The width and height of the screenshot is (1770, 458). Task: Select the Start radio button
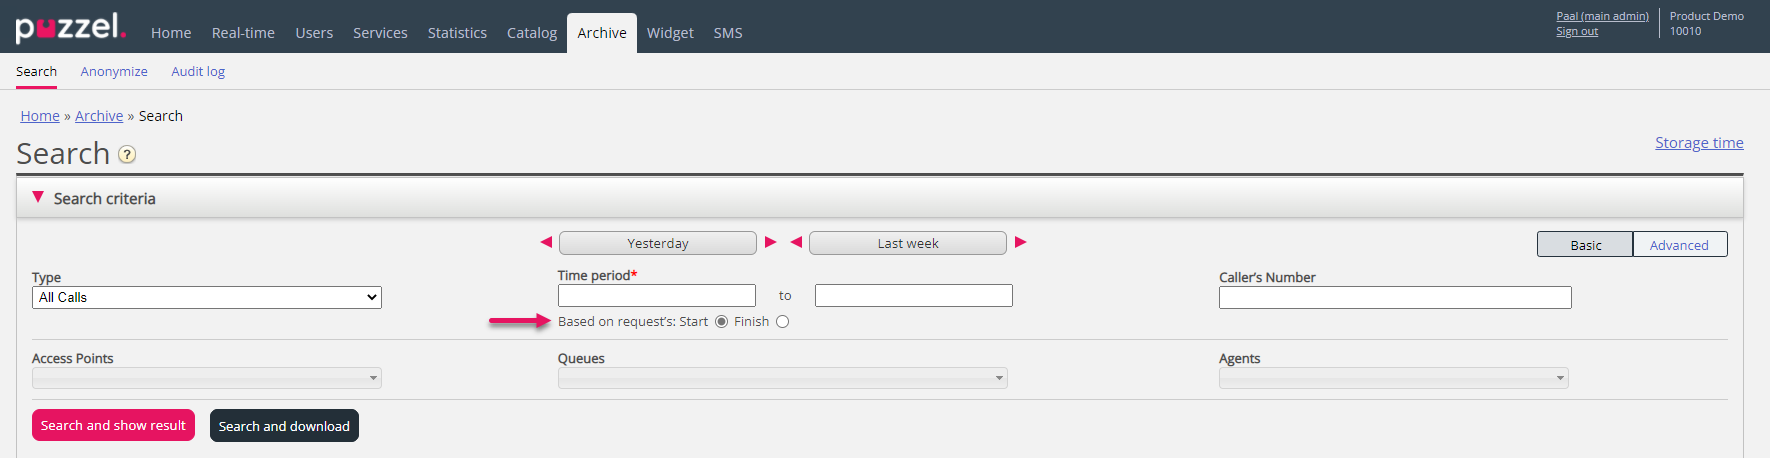click(x=721, y=322)
